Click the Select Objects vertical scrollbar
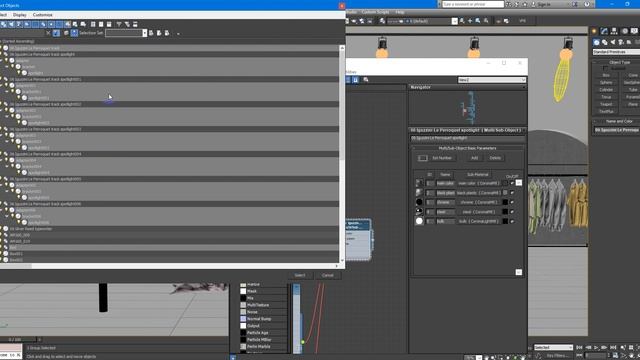 coord(342,153)
